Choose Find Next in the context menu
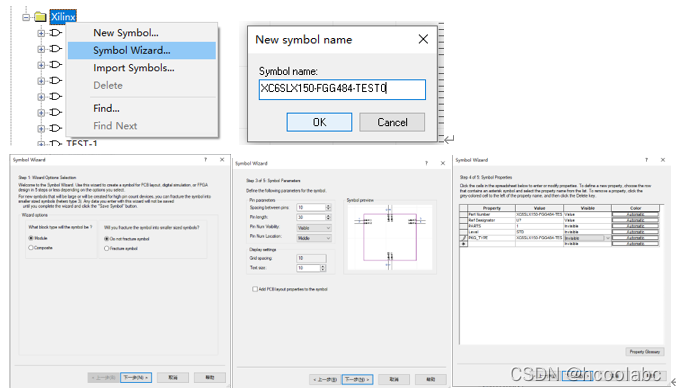676x391 pixels. [x=115, y=126]
